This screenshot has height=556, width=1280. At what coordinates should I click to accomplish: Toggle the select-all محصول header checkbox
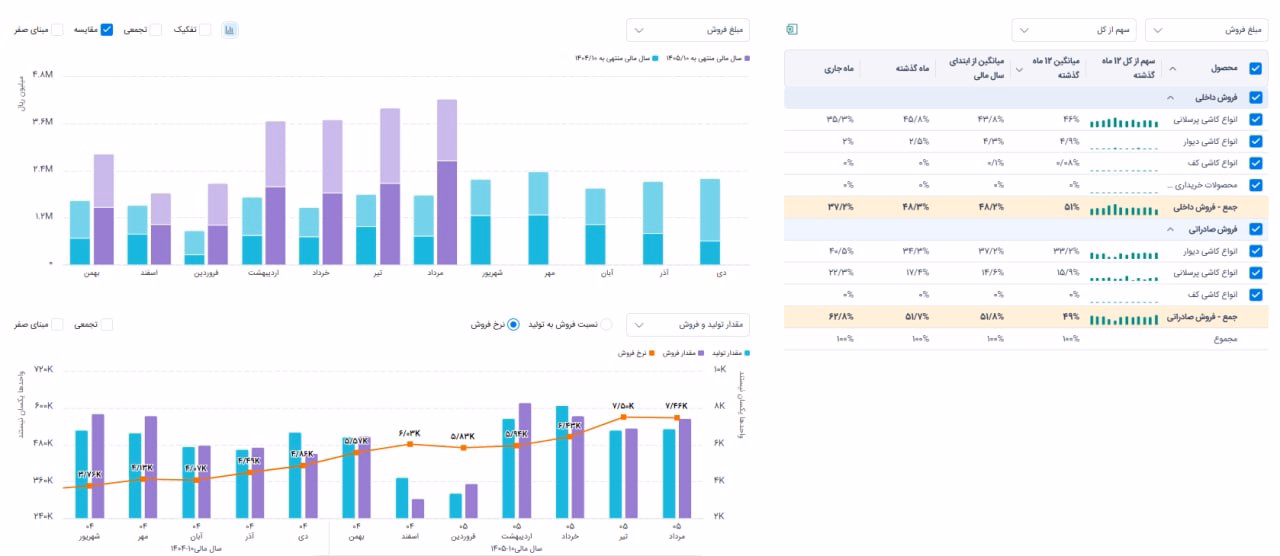pos(1256,69)
